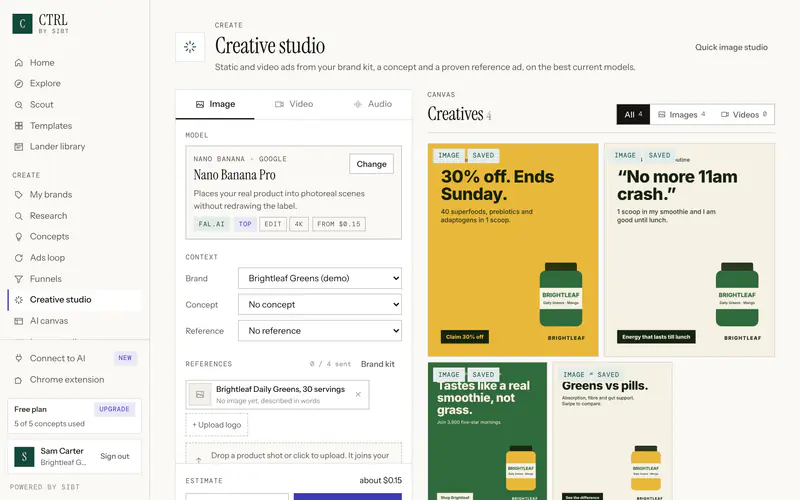Open the Ads loop icon
The height and width of the screenshot is (500, 800).
click(x=19, y=258)
